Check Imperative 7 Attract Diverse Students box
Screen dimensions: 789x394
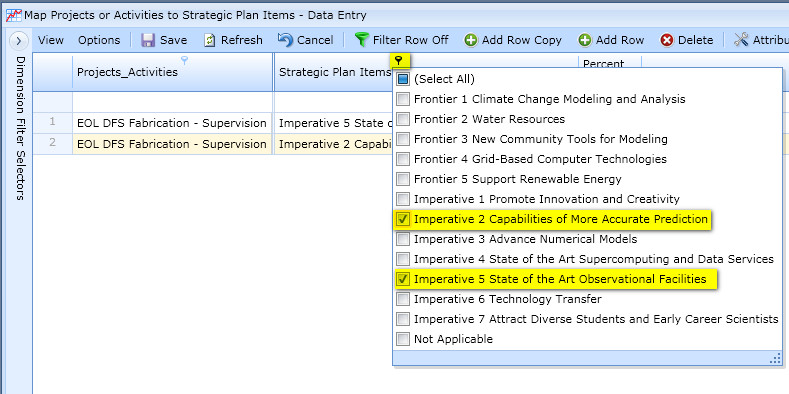click(403, 319)
